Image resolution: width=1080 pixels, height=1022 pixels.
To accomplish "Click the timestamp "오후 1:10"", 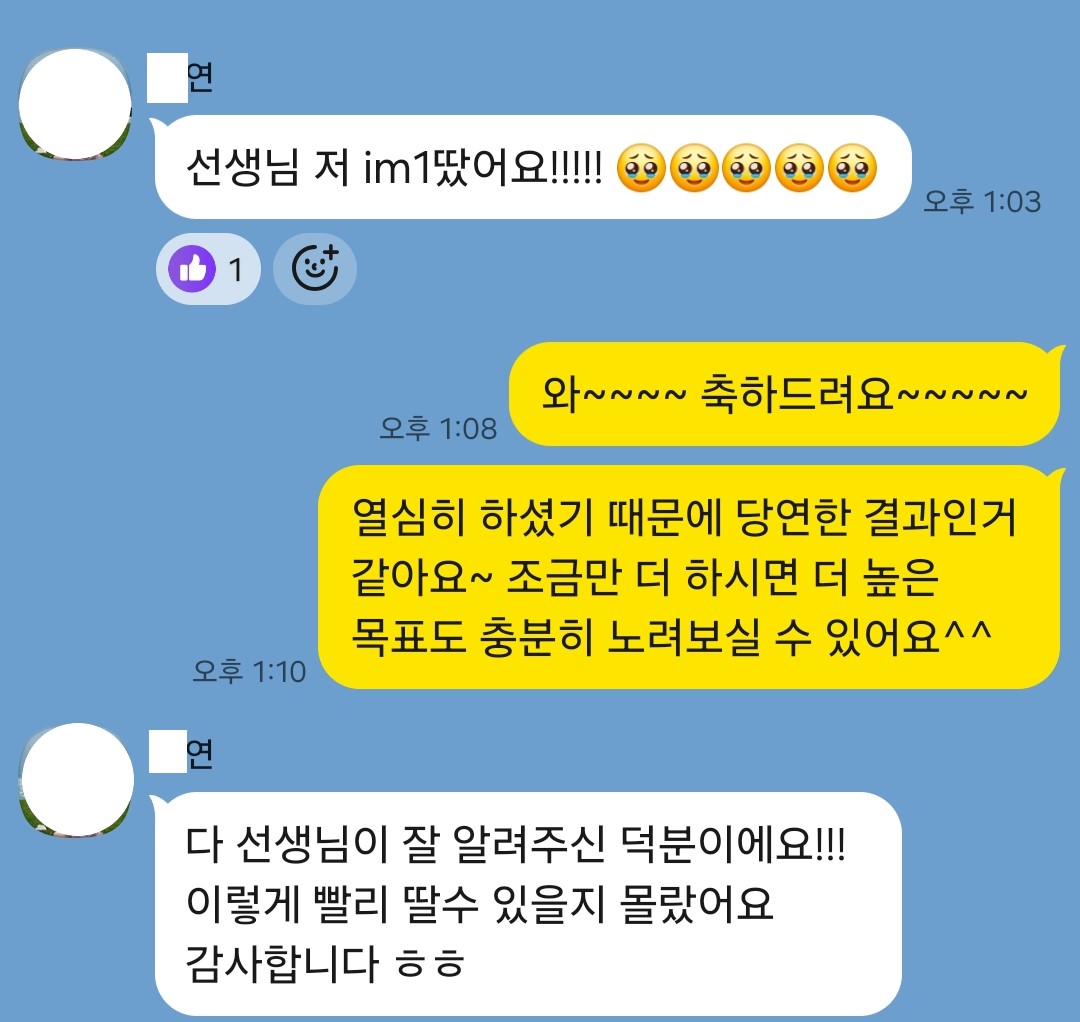I will point(249,671).
